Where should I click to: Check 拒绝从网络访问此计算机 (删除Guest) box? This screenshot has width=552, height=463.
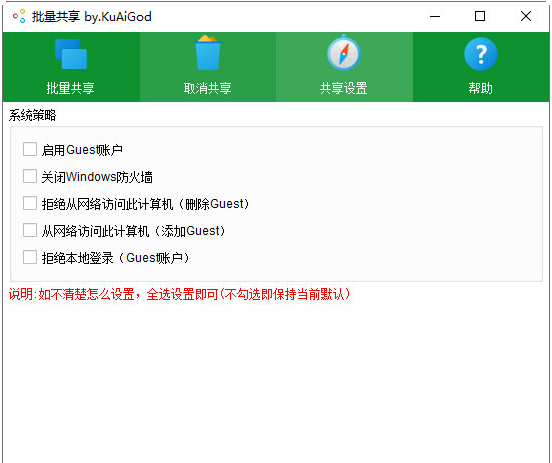pyautogui.click(x=30, y=203)
